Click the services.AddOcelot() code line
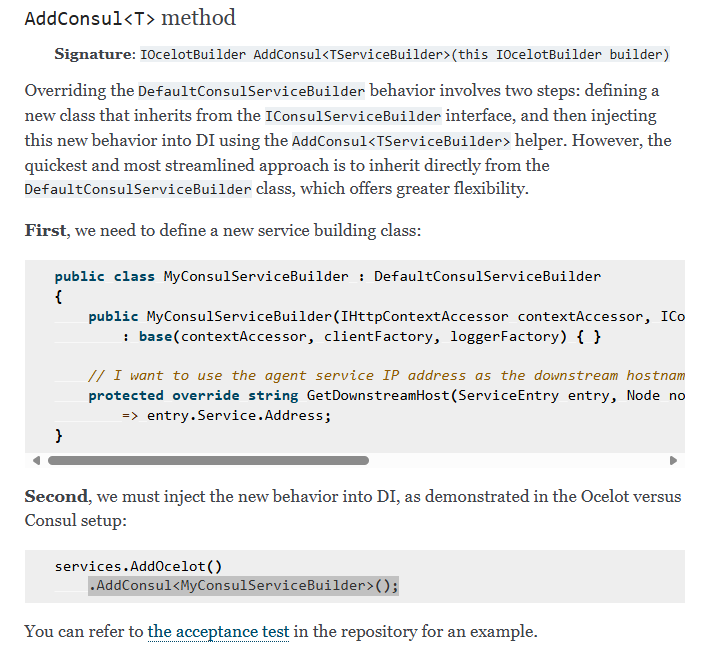The image size is (712, 656). (138, 566)
